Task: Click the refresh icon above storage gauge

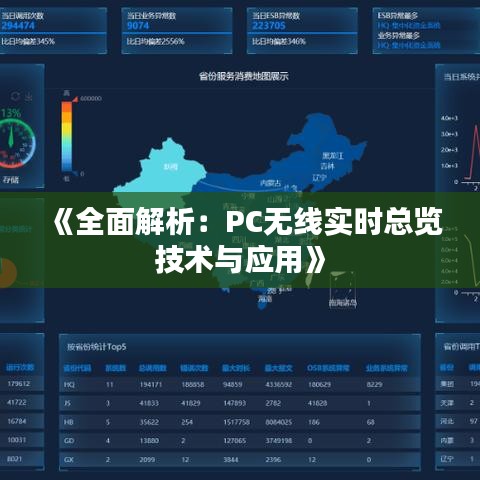Action: 15,96
